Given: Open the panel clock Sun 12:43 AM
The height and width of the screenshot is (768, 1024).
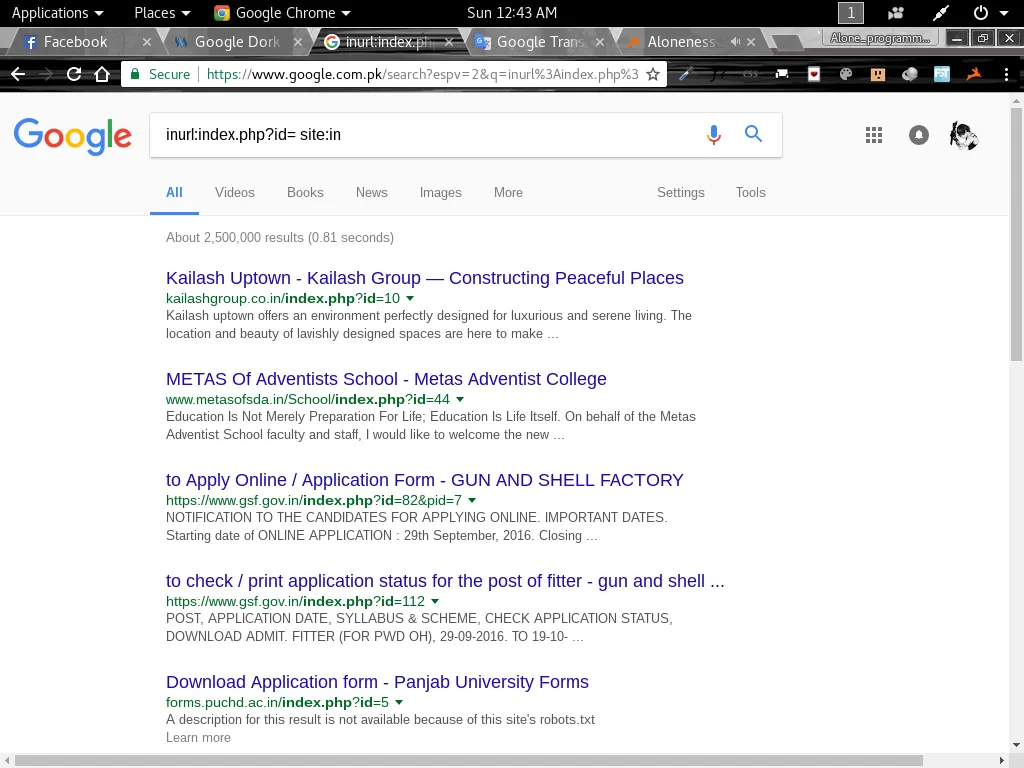Looking at the screenshot, I should pos(512,13).
